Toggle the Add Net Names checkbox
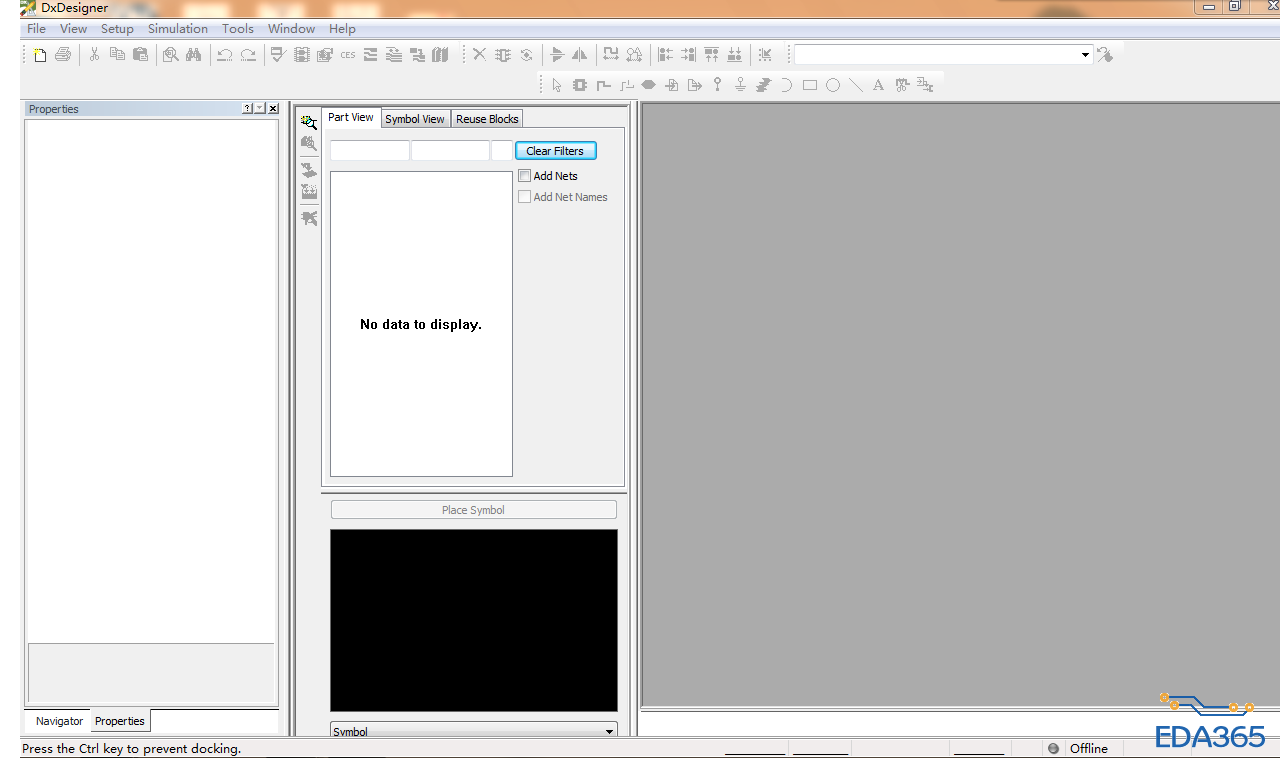This screenshot has width=1281, height=758. pyautogui.click(x=524, y=197)
